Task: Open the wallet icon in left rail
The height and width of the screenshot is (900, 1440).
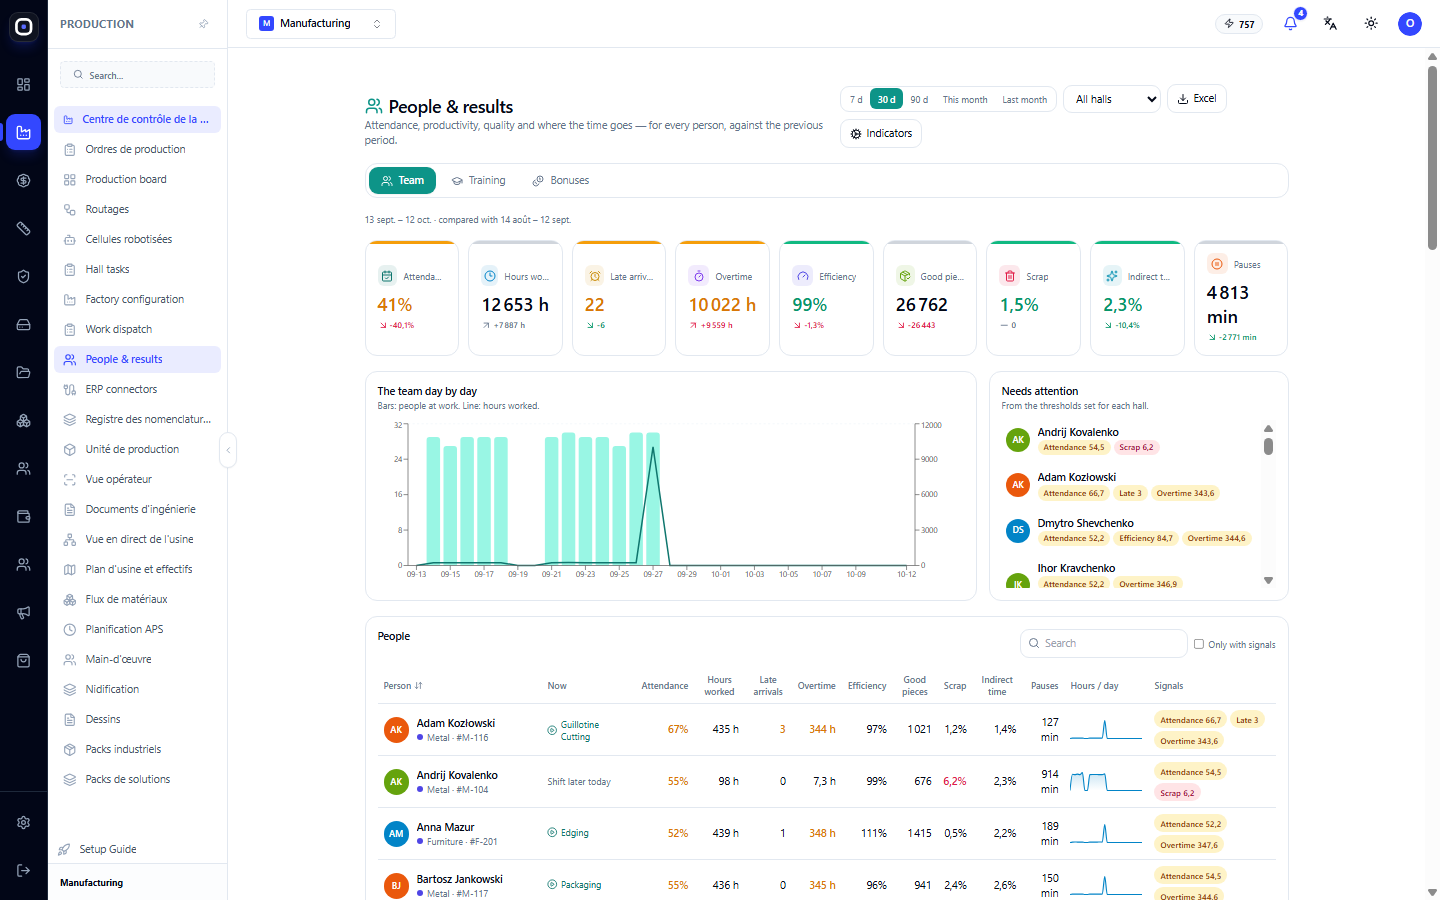Action: pyautogui.click(x=24, y=516)
